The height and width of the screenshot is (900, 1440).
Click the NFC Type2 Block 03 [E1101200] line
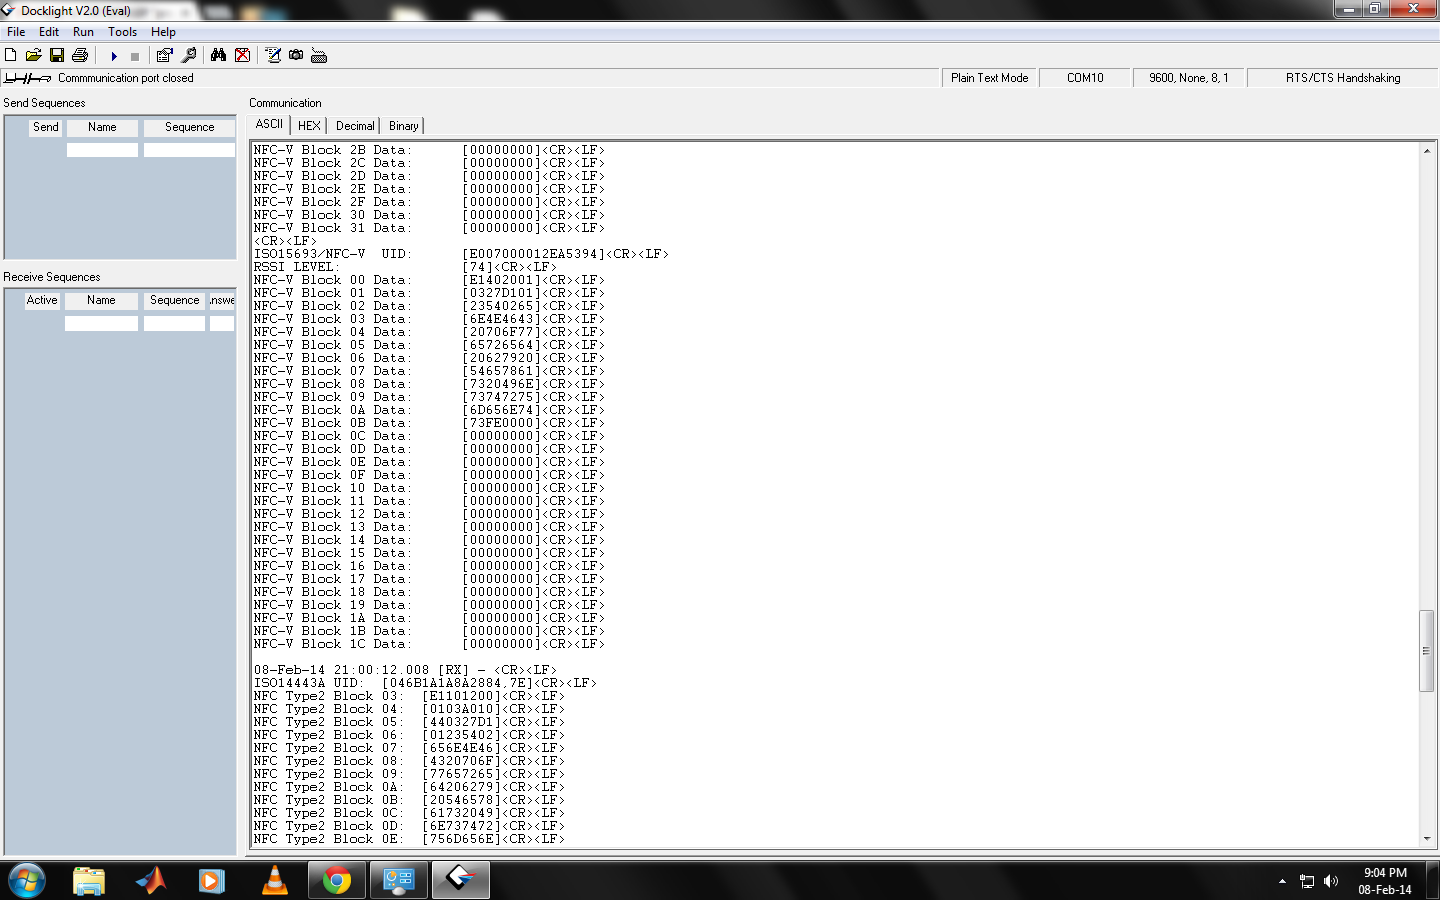[409, 696]
